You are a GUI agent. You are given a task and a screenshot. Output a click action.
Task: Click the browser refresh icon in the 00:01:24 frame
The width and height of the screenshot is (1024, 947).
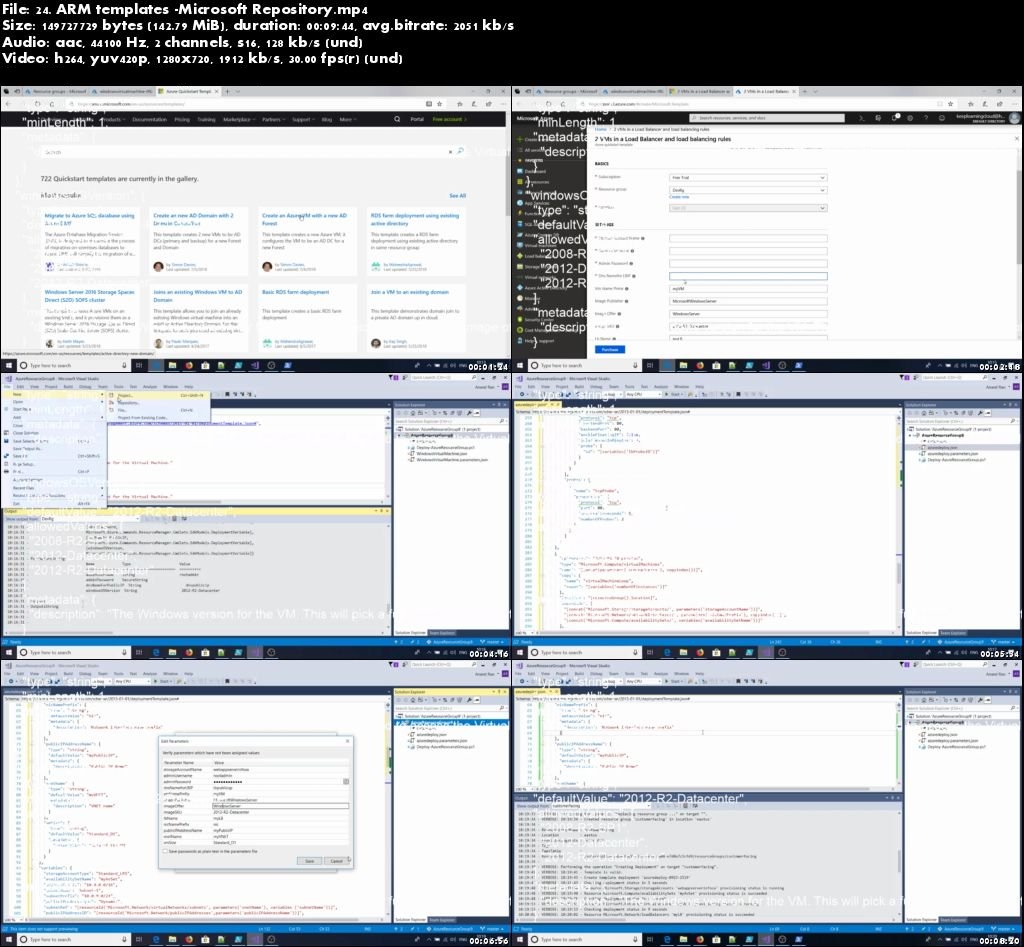point(37,104)
